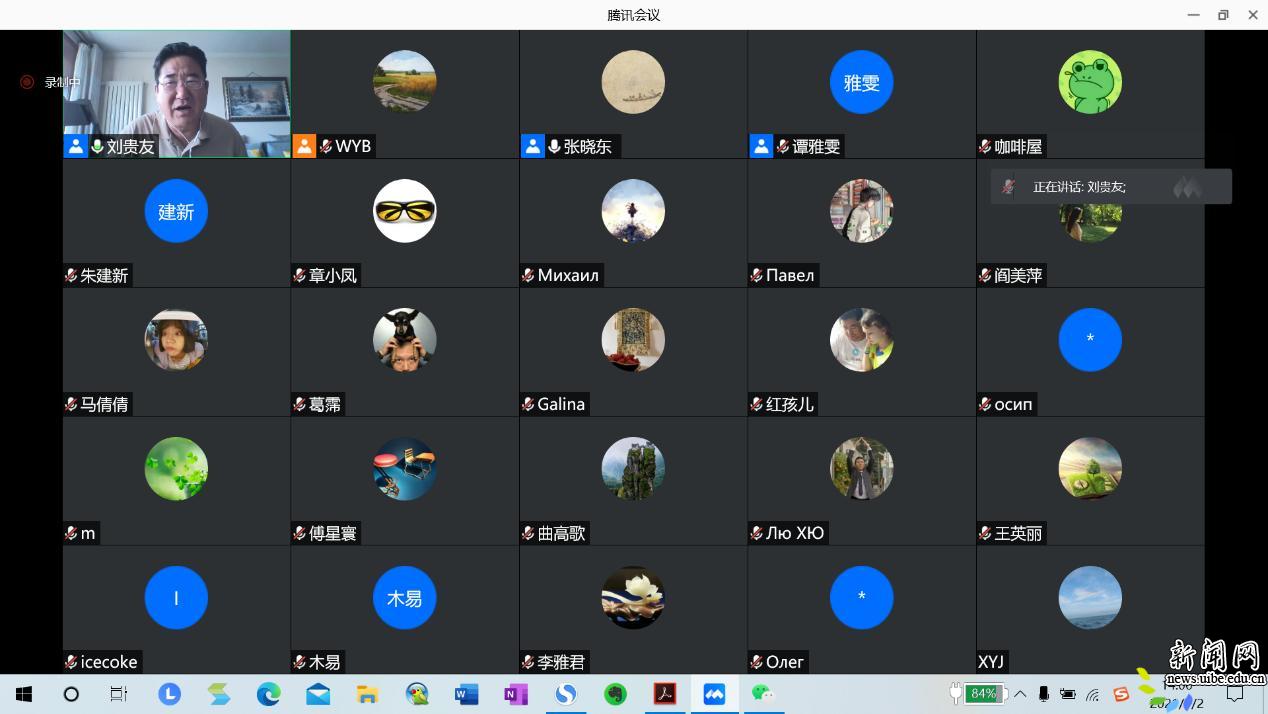Select 谭雅雯's blue 雅雯 avatar
This screenshot has width=1268, height=714.
pos(862,82)
